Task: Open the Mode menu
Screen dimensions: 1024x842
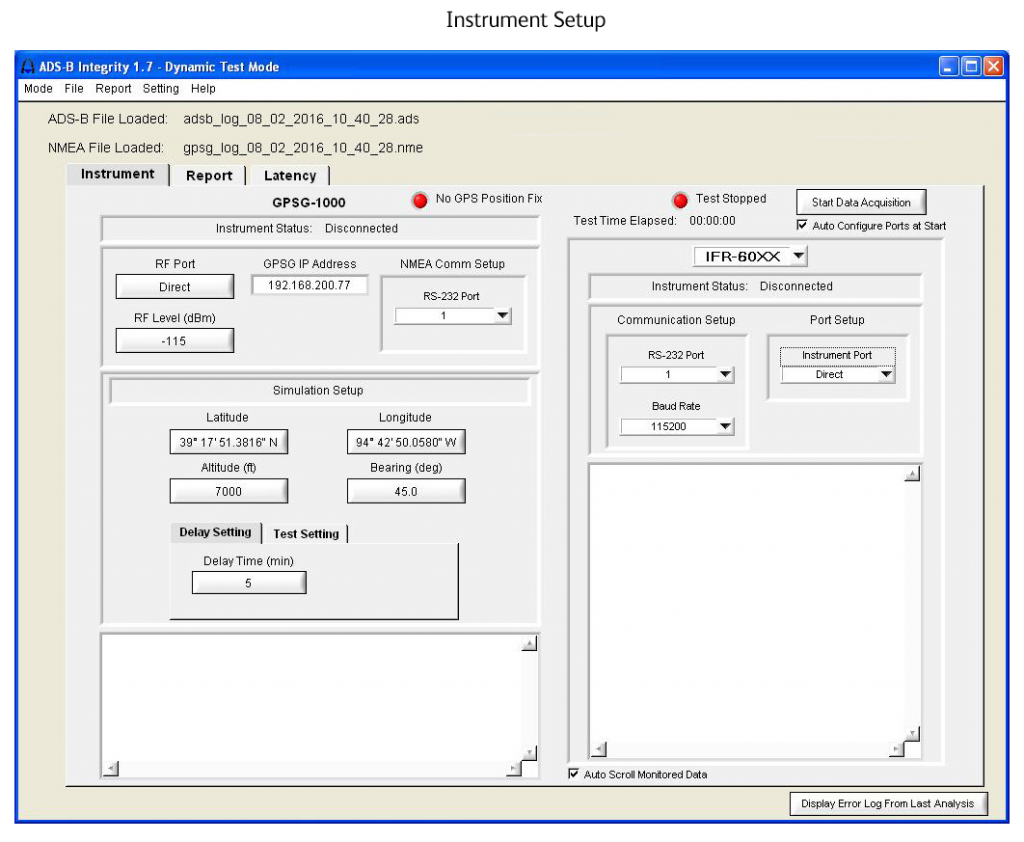Action: pyautogui.click(x=38, y=89)
